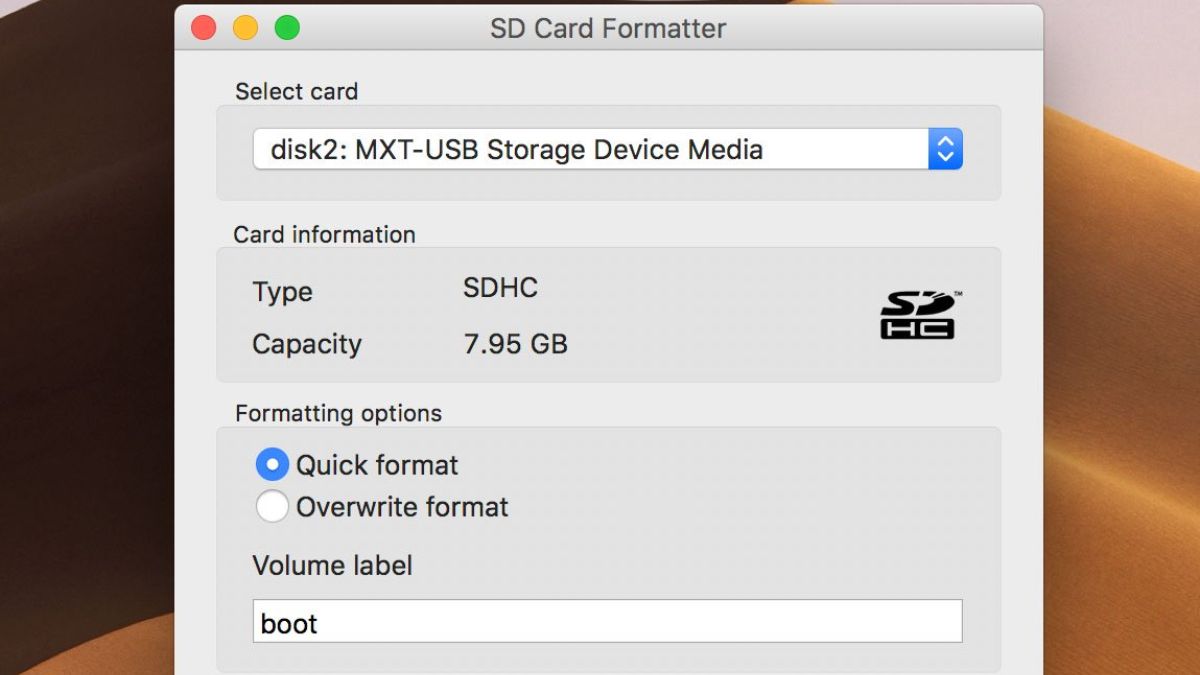Screen dimensions: 1200x675
Task: Click the blue dropdown stepper arrows
Action: tap(945, 149)
